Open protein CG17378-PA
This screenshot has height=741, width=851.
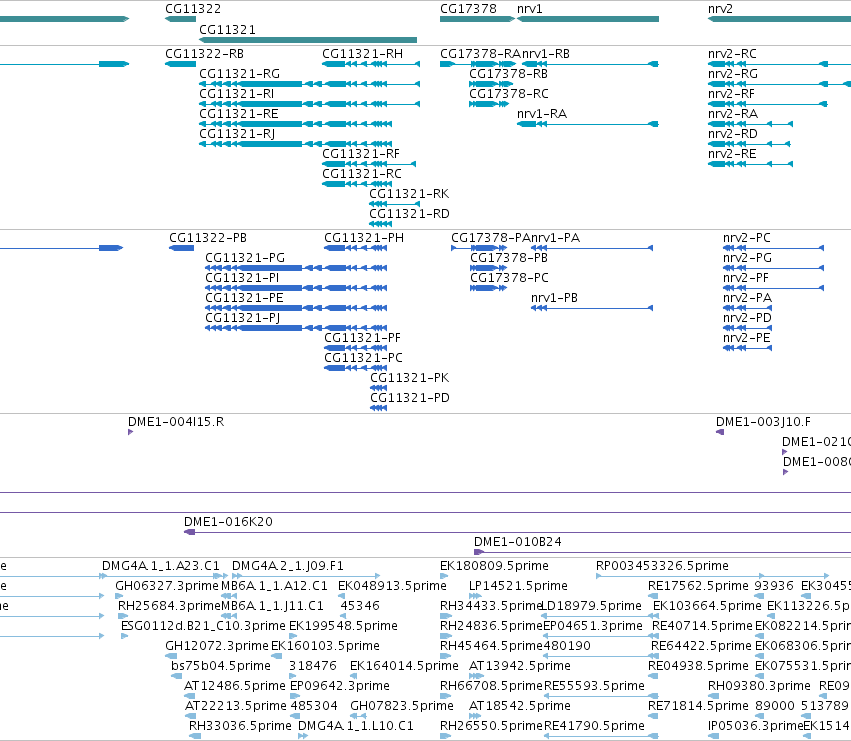[x=479, y=248]
